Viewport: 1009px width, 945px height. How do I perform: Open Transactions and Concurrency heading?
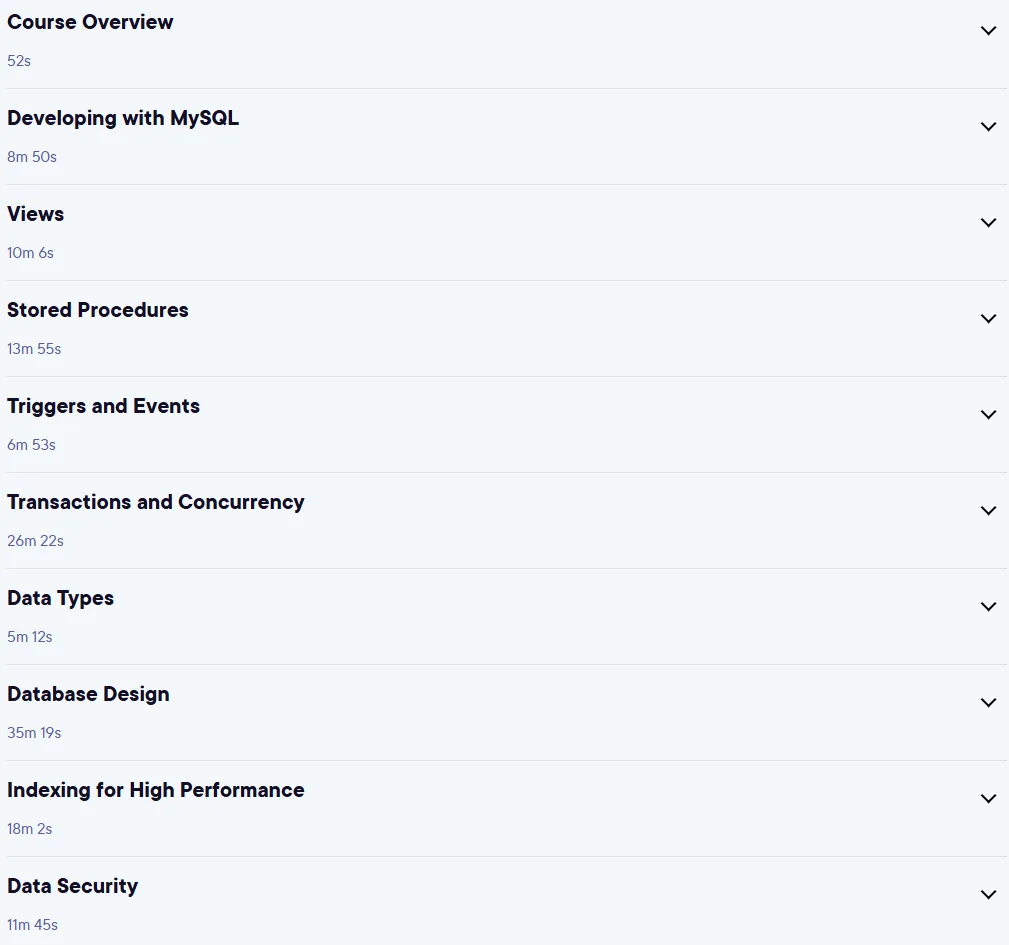tap(156, 502)
